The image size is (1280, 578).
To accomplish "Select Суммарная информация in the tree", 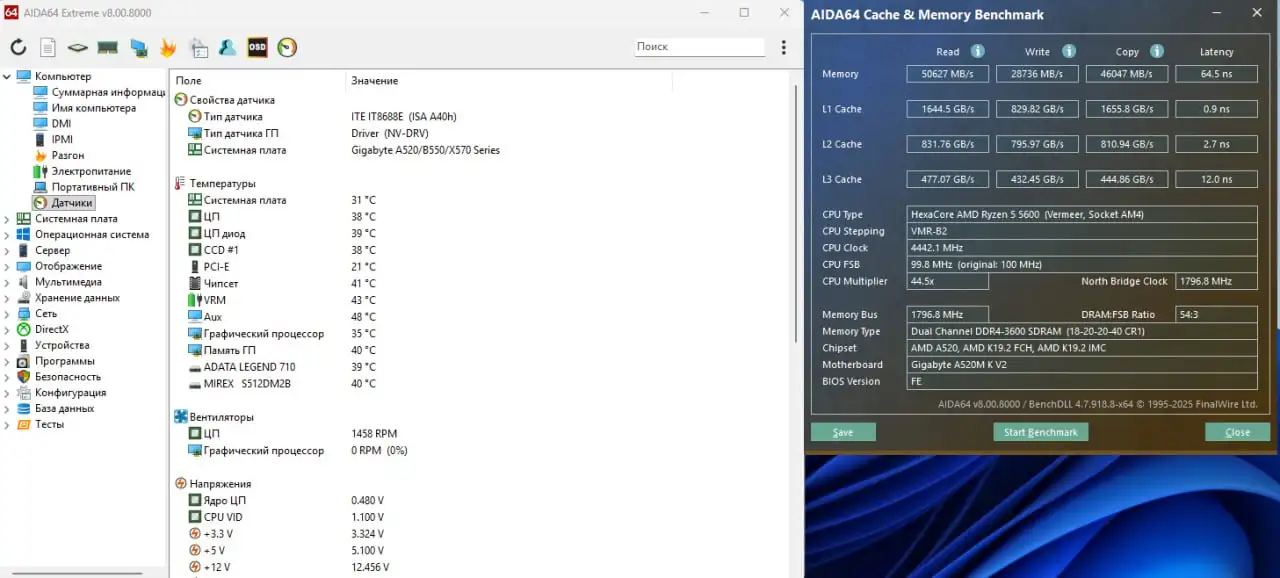I will [108, 92].
